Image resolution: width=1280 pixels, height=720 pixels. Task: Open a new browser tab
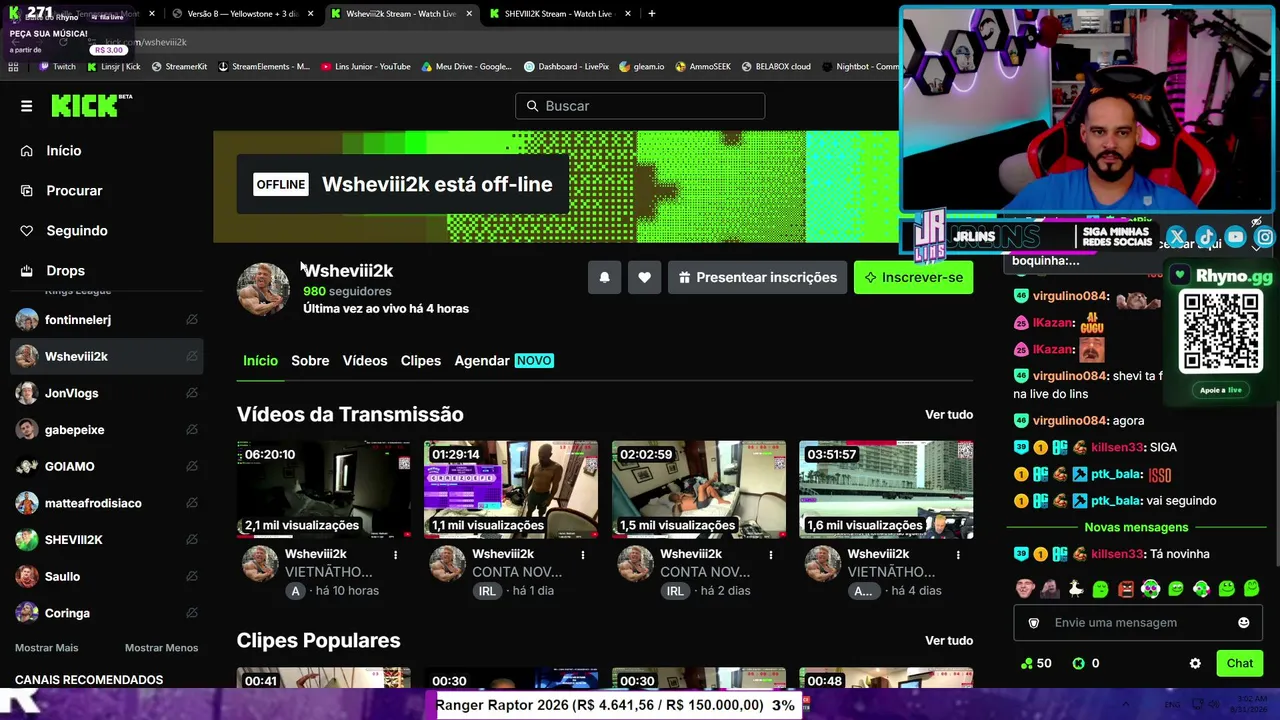(652, 14)
